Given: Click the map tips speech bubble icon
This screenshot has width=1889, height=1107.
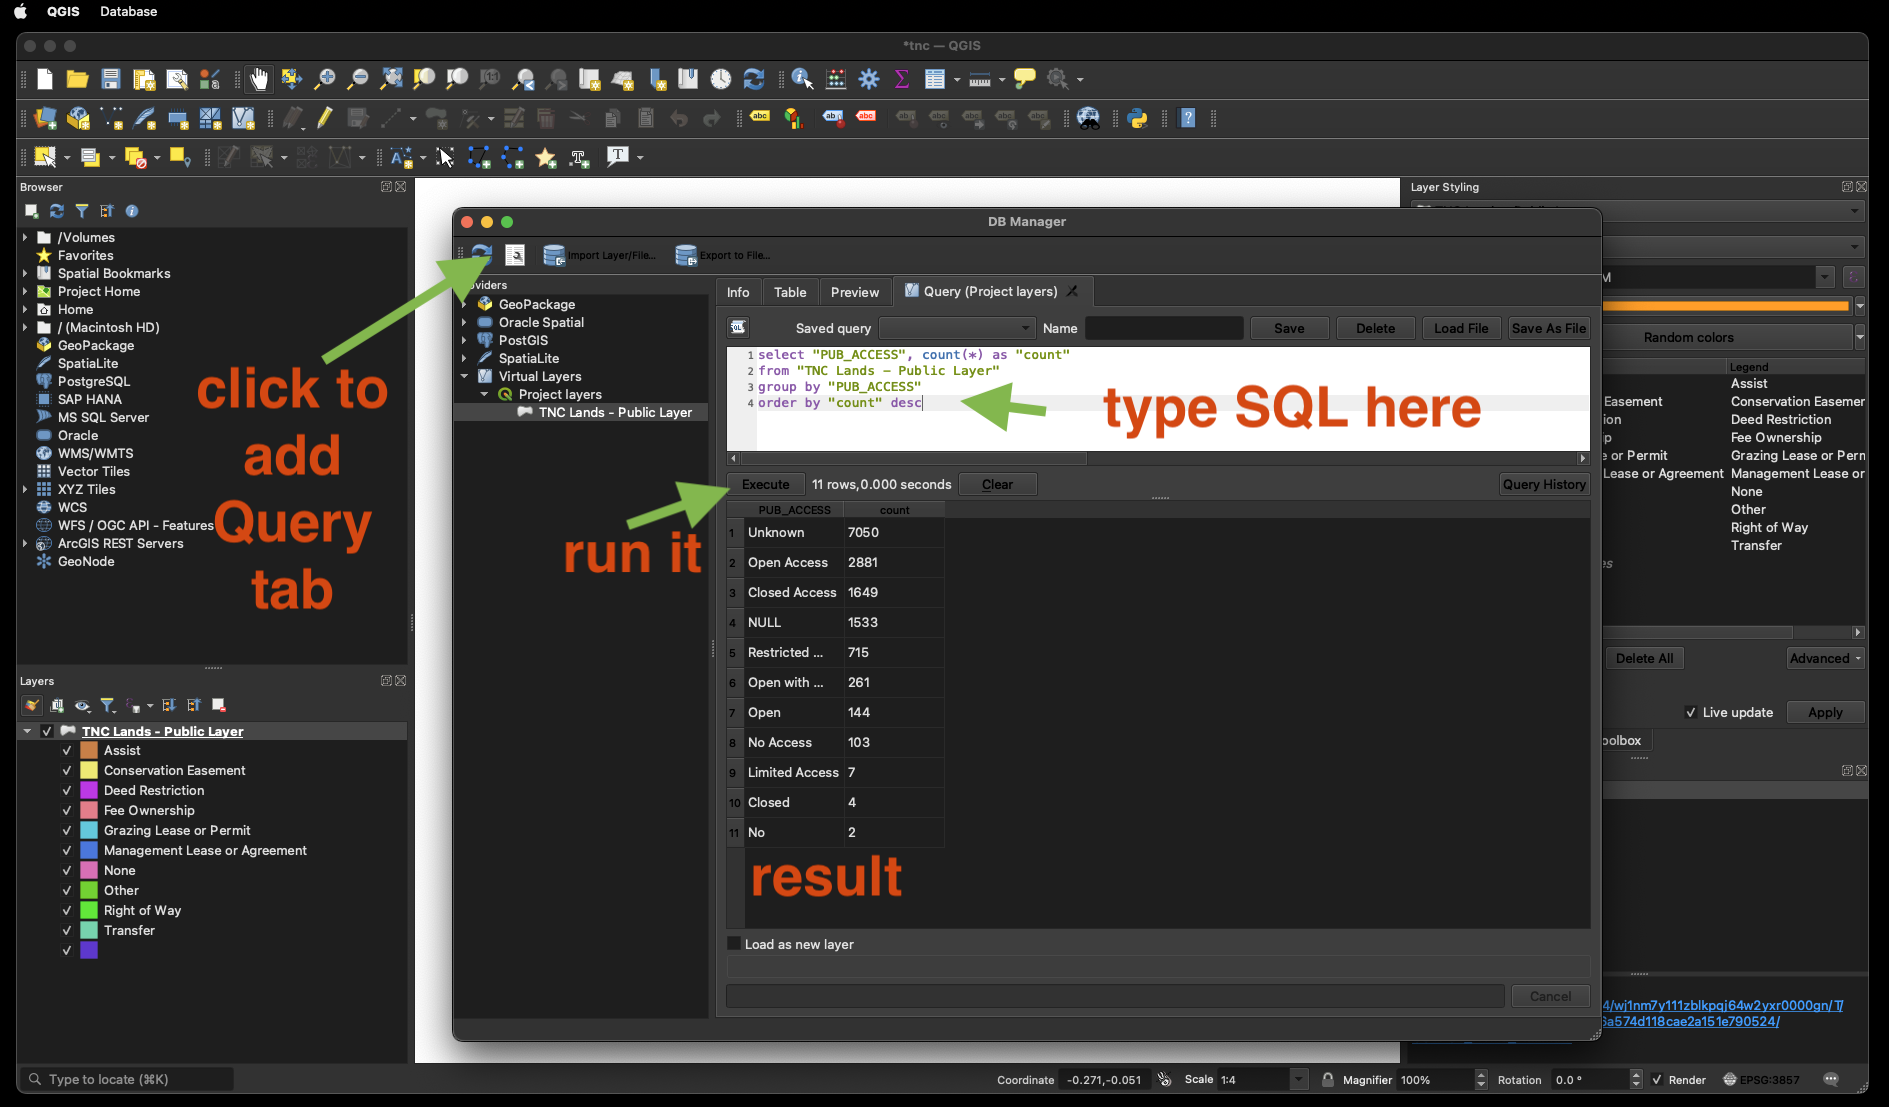Looking at the screenshot, I should [x=1025, y=79].
